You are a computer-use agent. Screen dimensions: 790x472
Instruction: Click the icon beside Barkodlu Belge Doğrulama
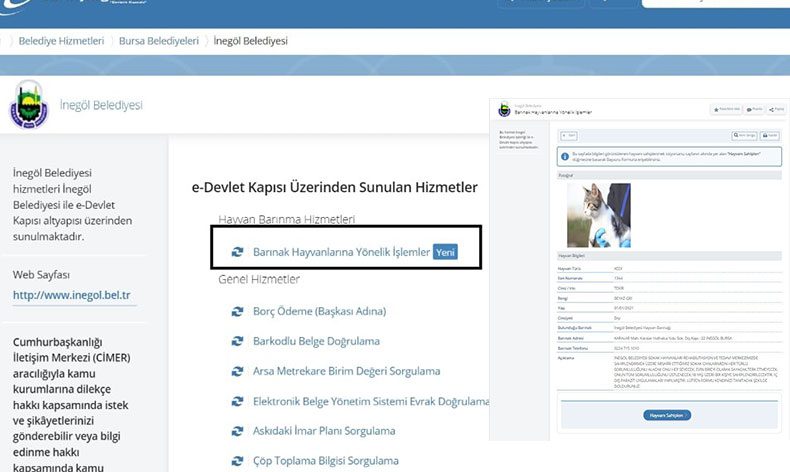(x=237, y=342)
